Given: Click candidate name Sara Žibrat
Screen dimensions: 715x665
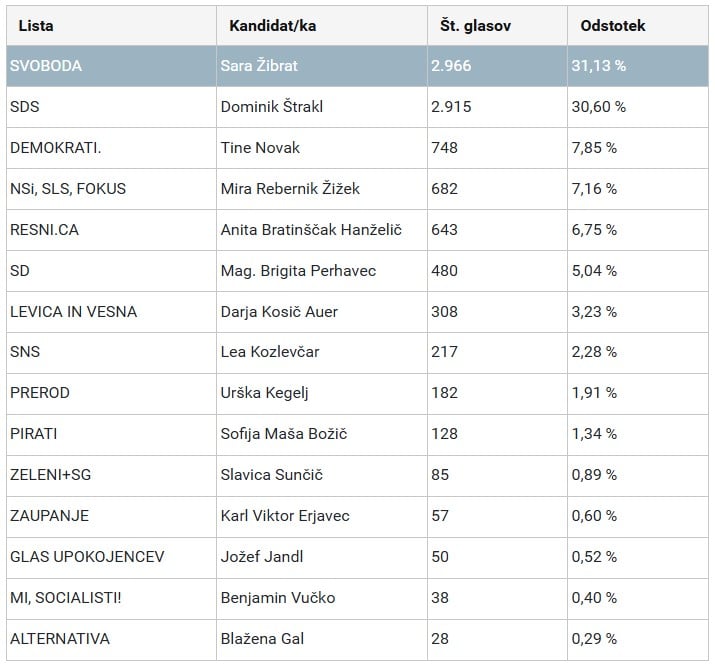Looking at the screenshot, I should (x=259, y=66).
